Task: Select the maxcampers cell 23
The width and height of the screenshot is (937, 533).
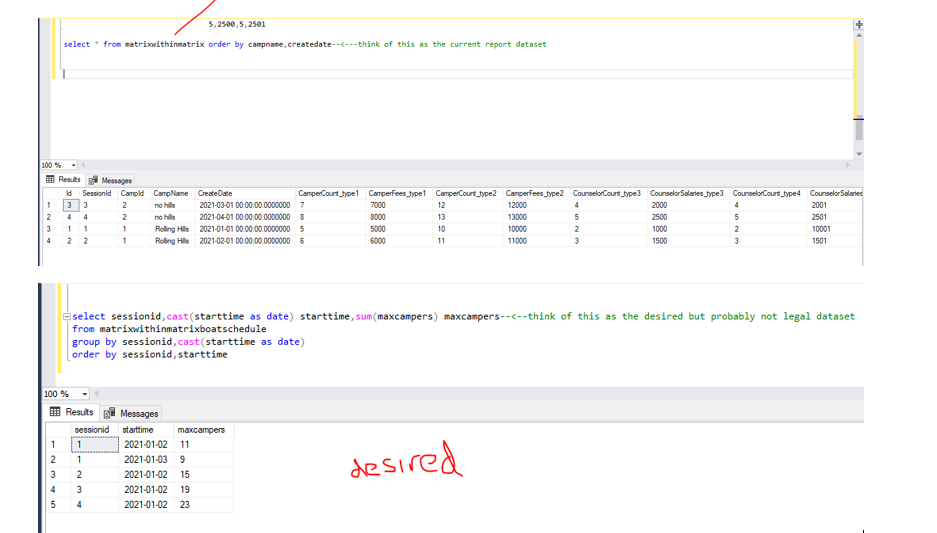Action: tap(203, 504)
